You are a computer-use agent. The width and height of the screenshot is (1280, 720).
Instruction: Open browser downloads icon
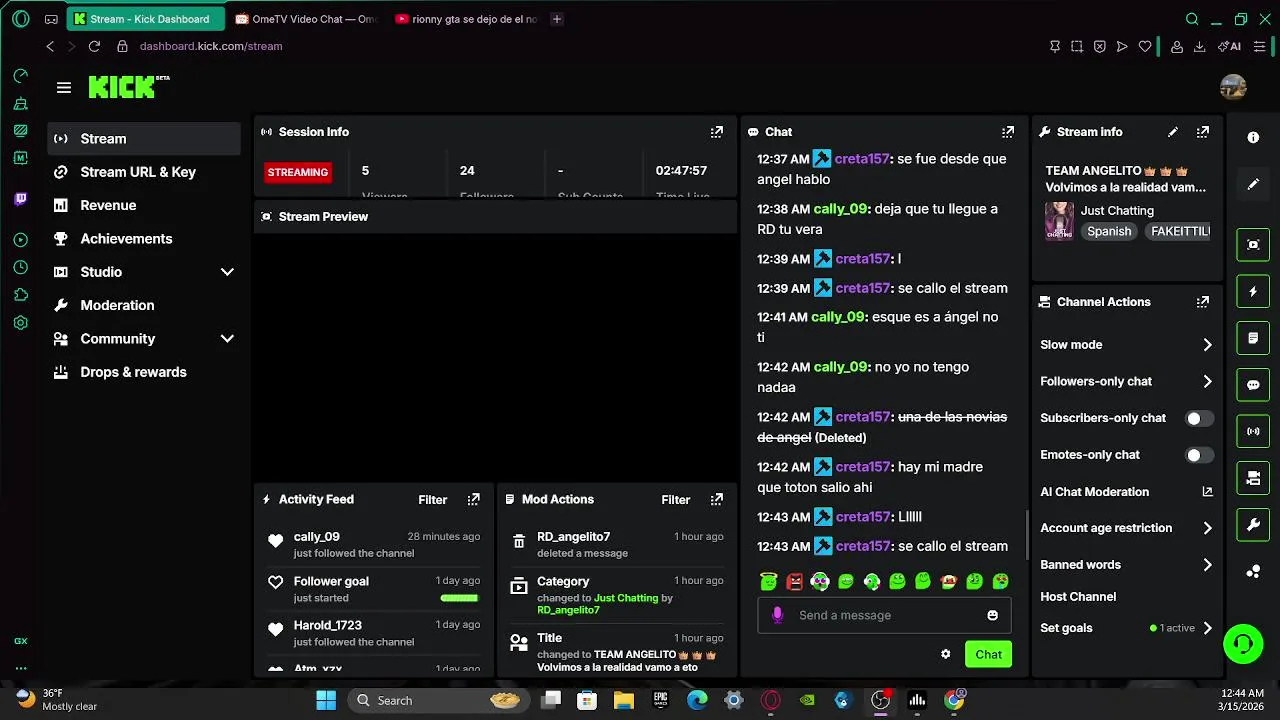coord(1199,46)
